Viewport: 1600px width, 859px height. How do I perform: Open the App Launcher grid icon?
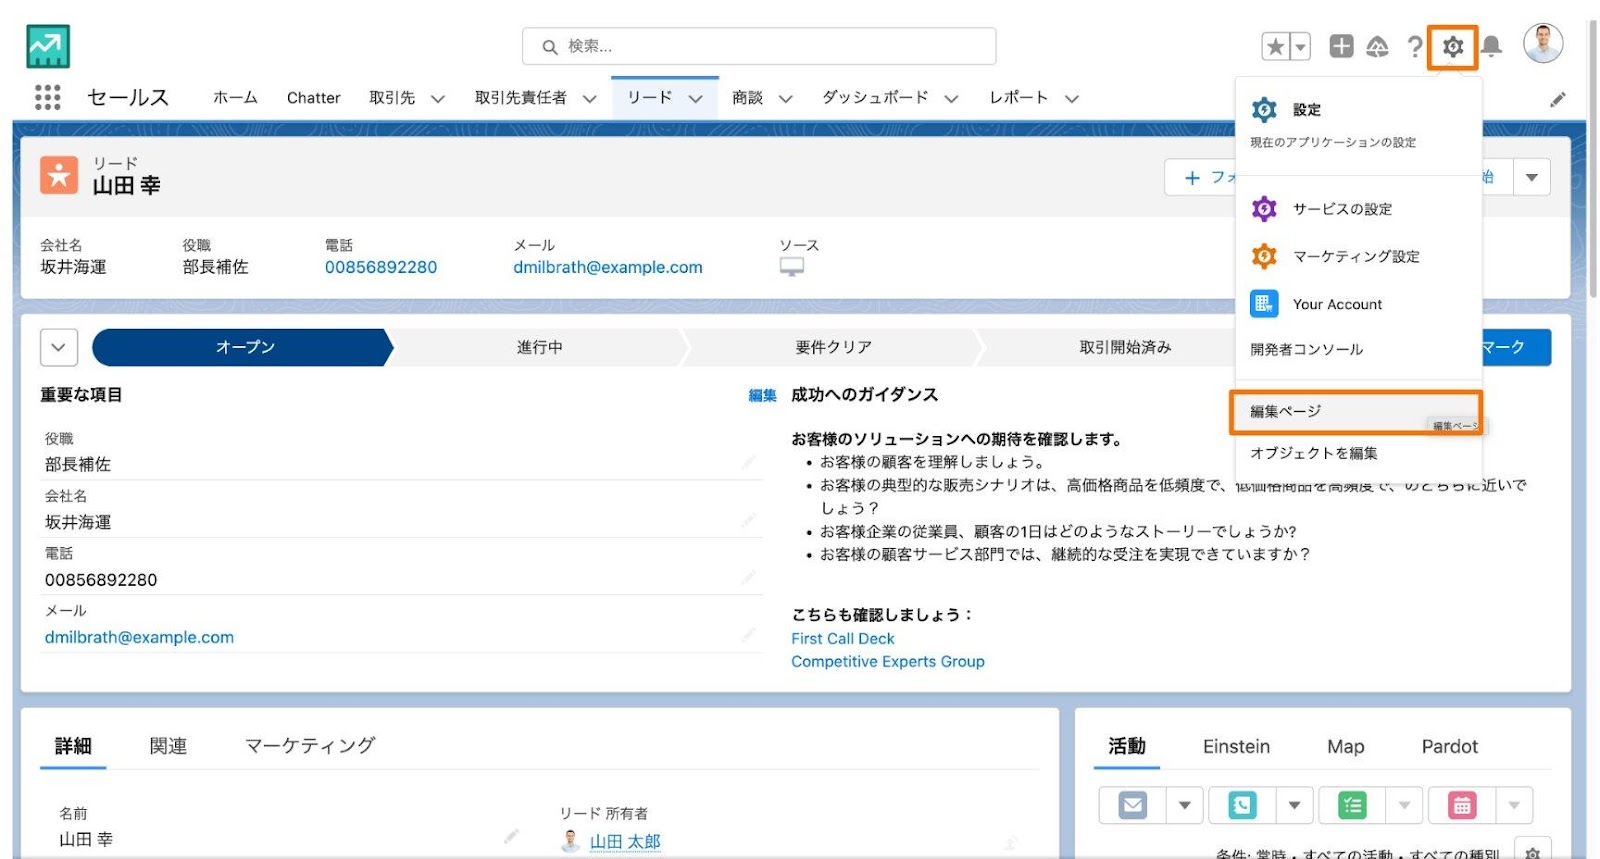(47, 97)
